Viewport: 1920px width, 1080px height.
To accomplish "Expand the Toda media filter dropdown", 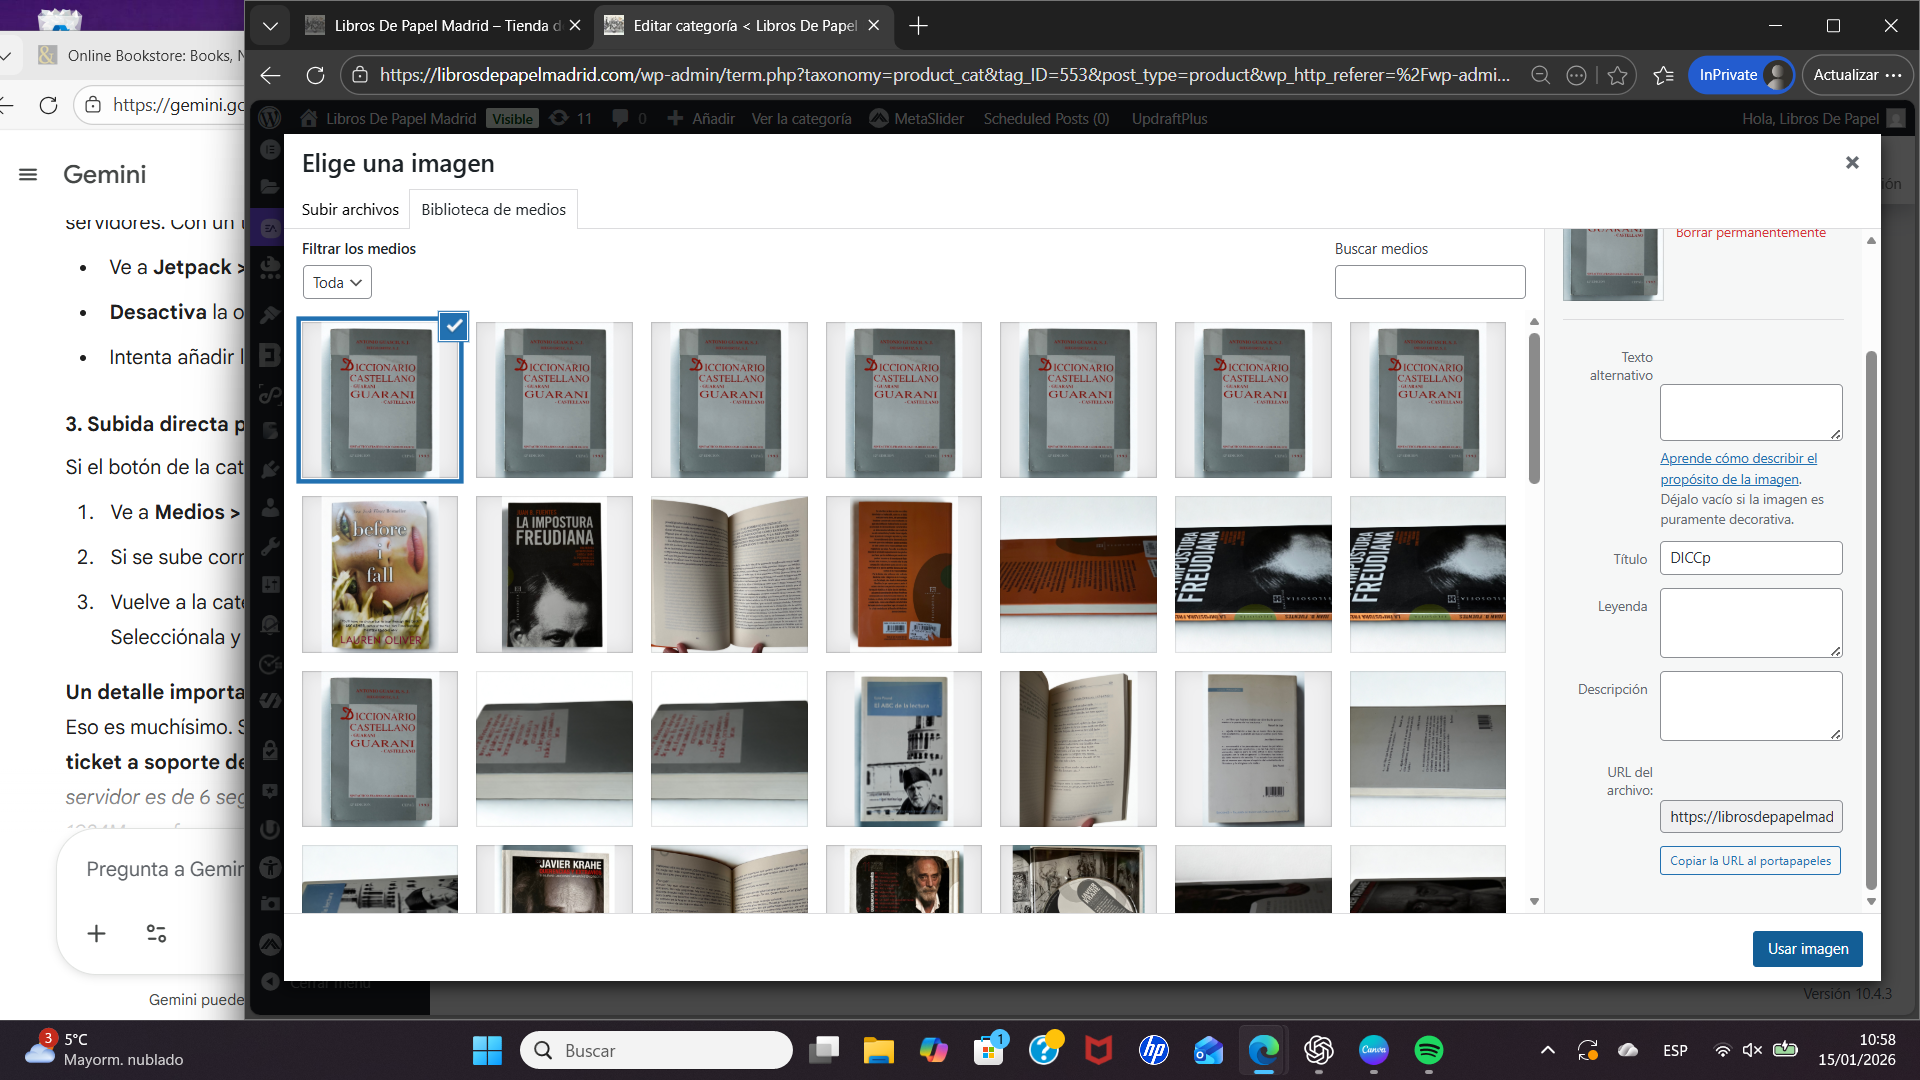I will pos(337,282).
